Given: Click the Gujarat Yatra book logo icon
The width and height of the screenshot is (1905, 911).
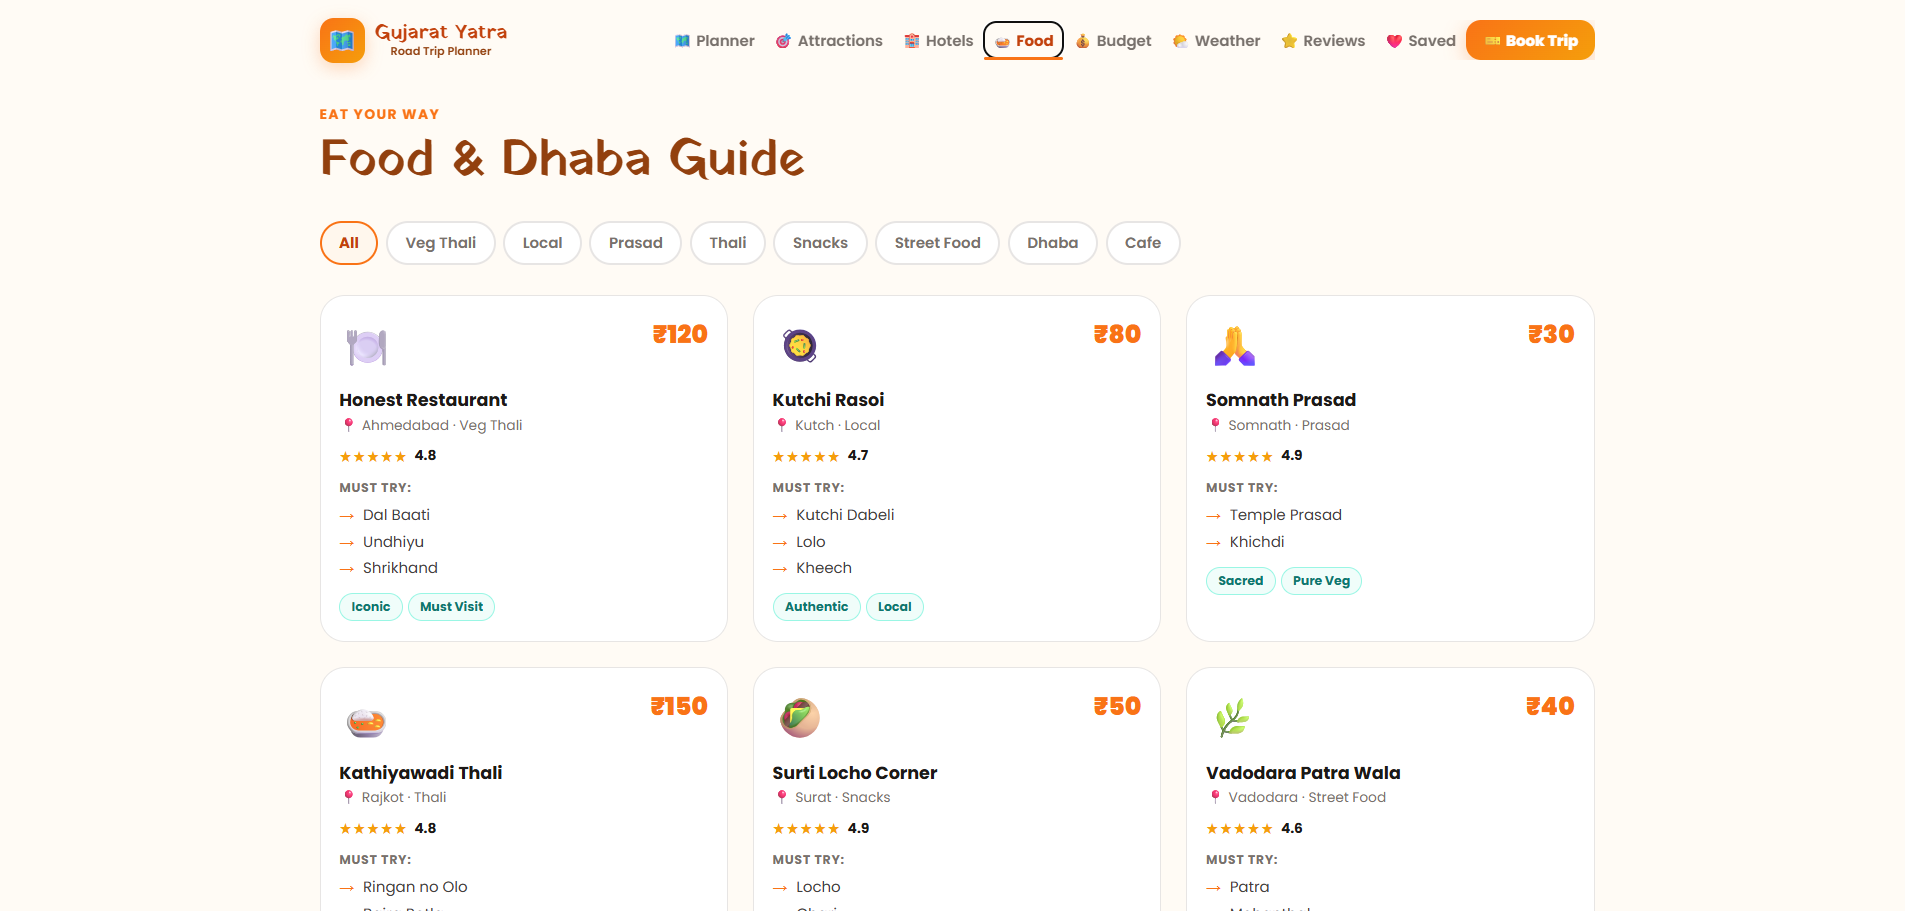Looking at the screenshot, I should tap(341, 40).
